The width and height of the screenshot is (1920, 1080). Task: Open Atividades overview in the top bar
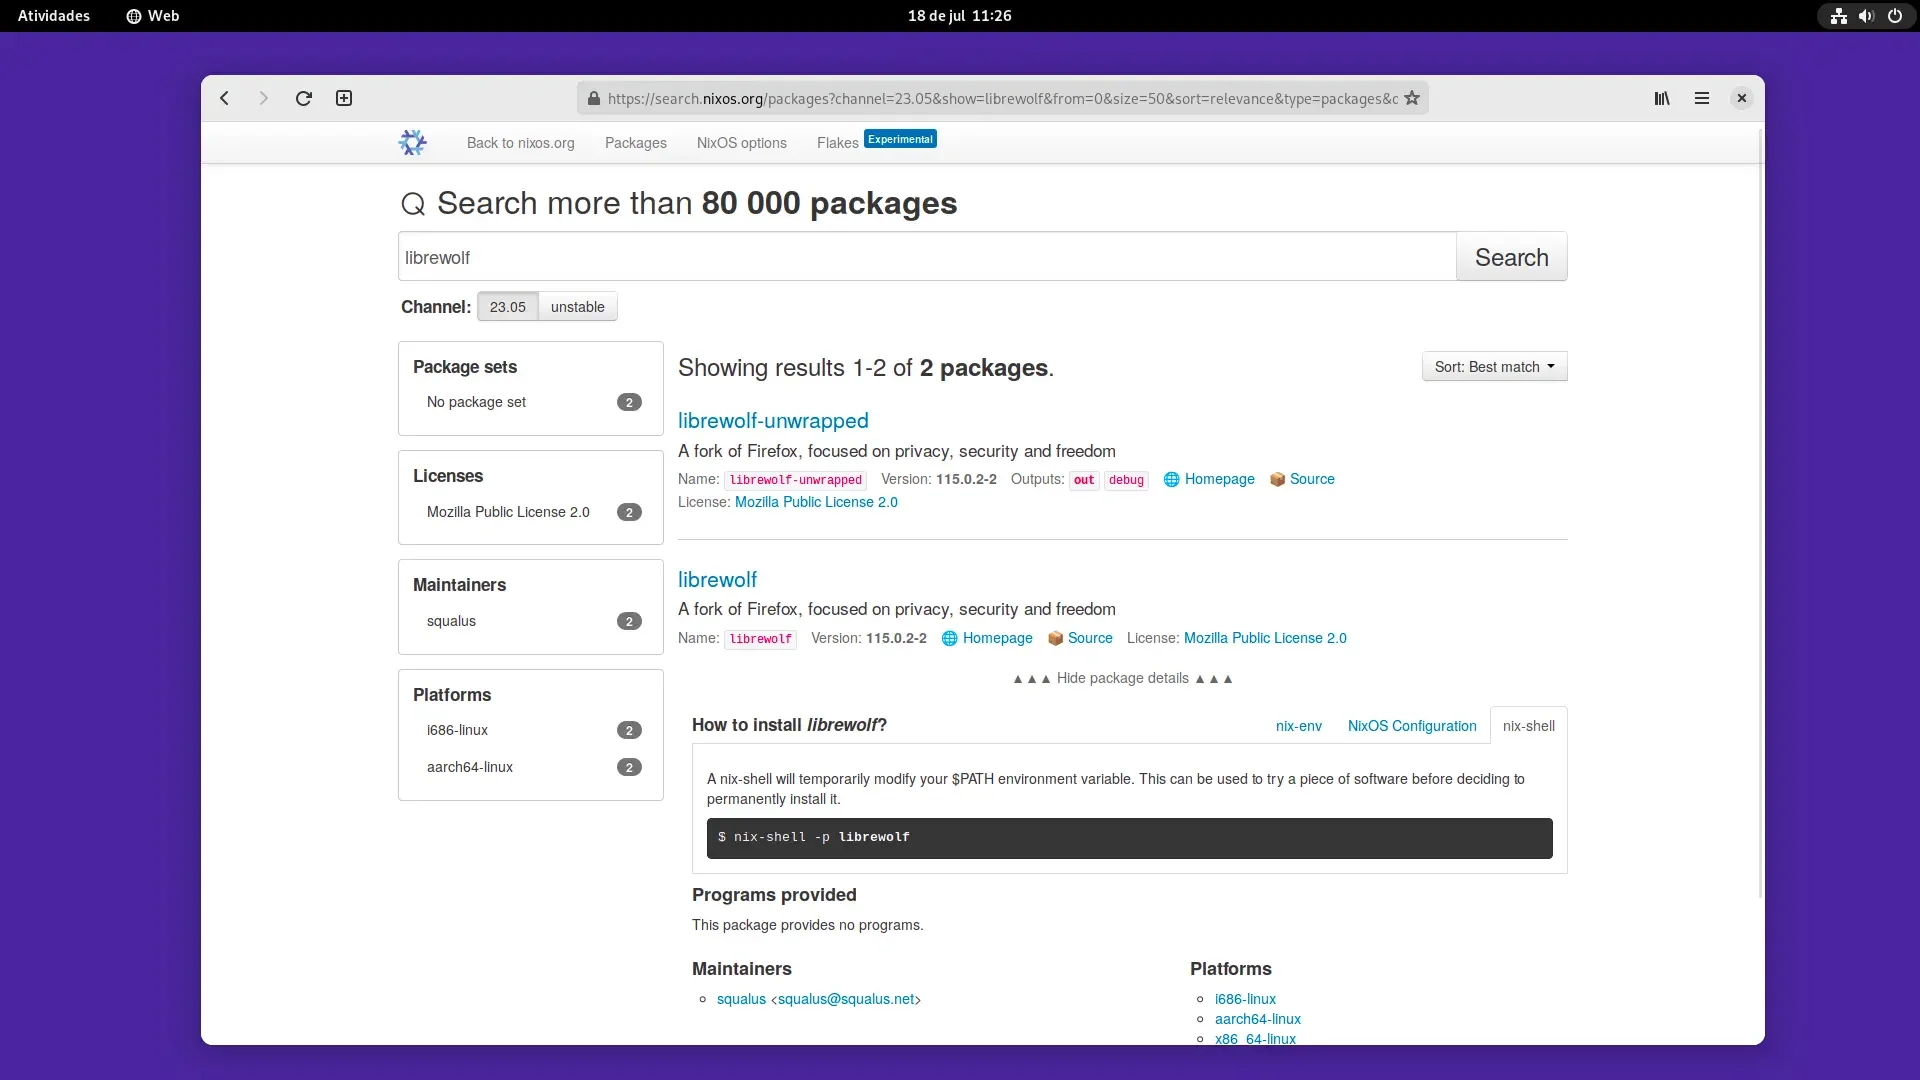54,16
